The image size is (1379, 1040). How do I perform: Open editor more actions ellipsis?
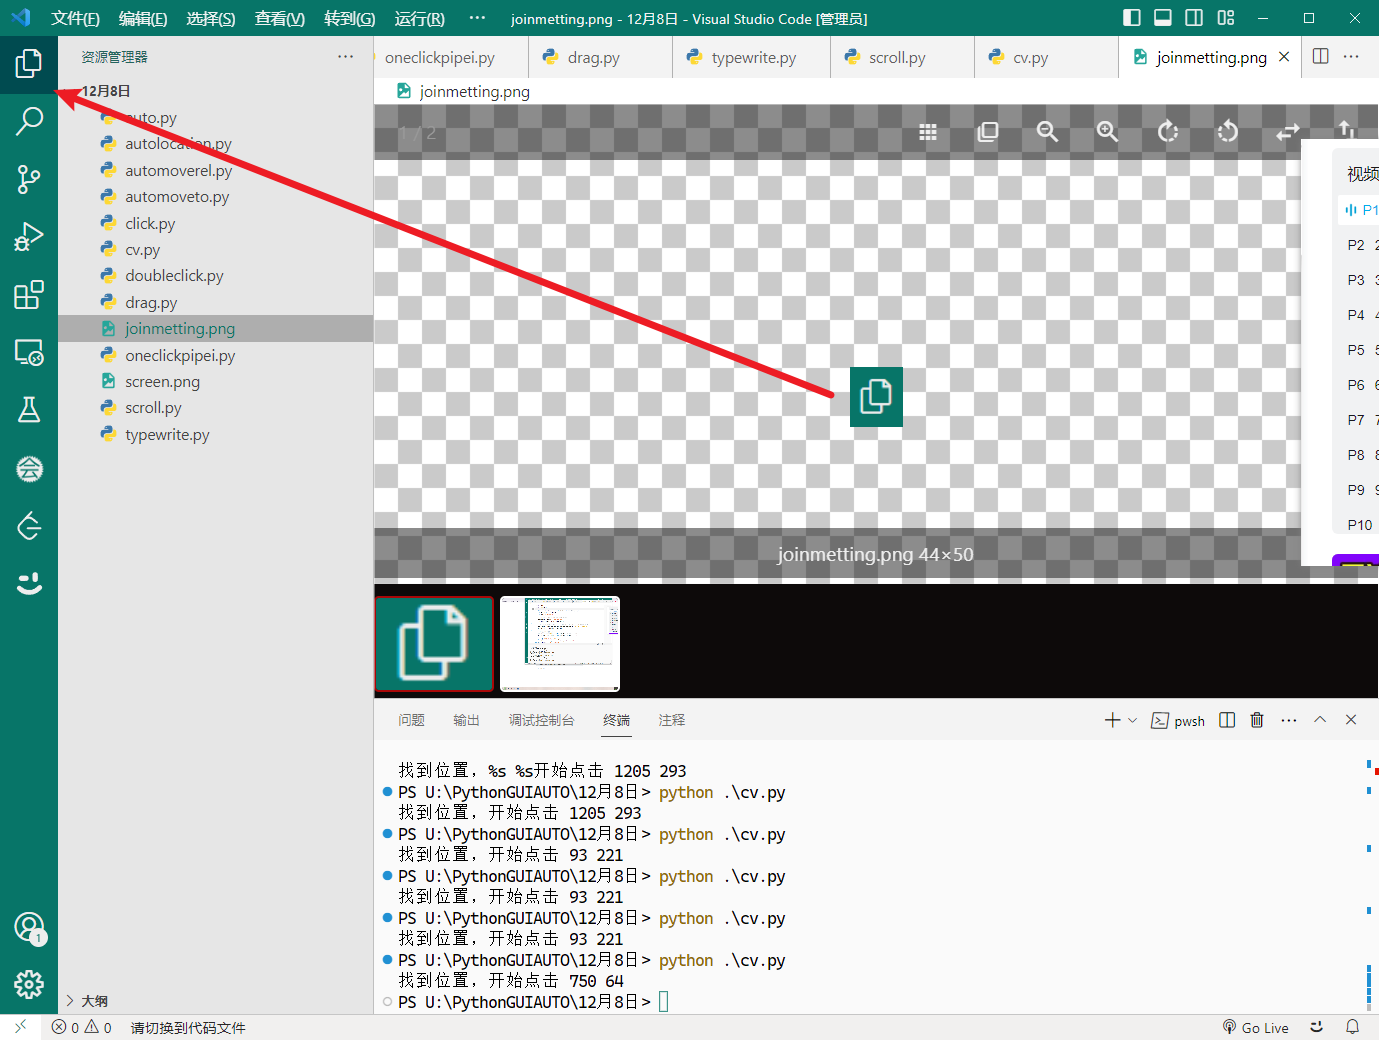click(1351, 56)
